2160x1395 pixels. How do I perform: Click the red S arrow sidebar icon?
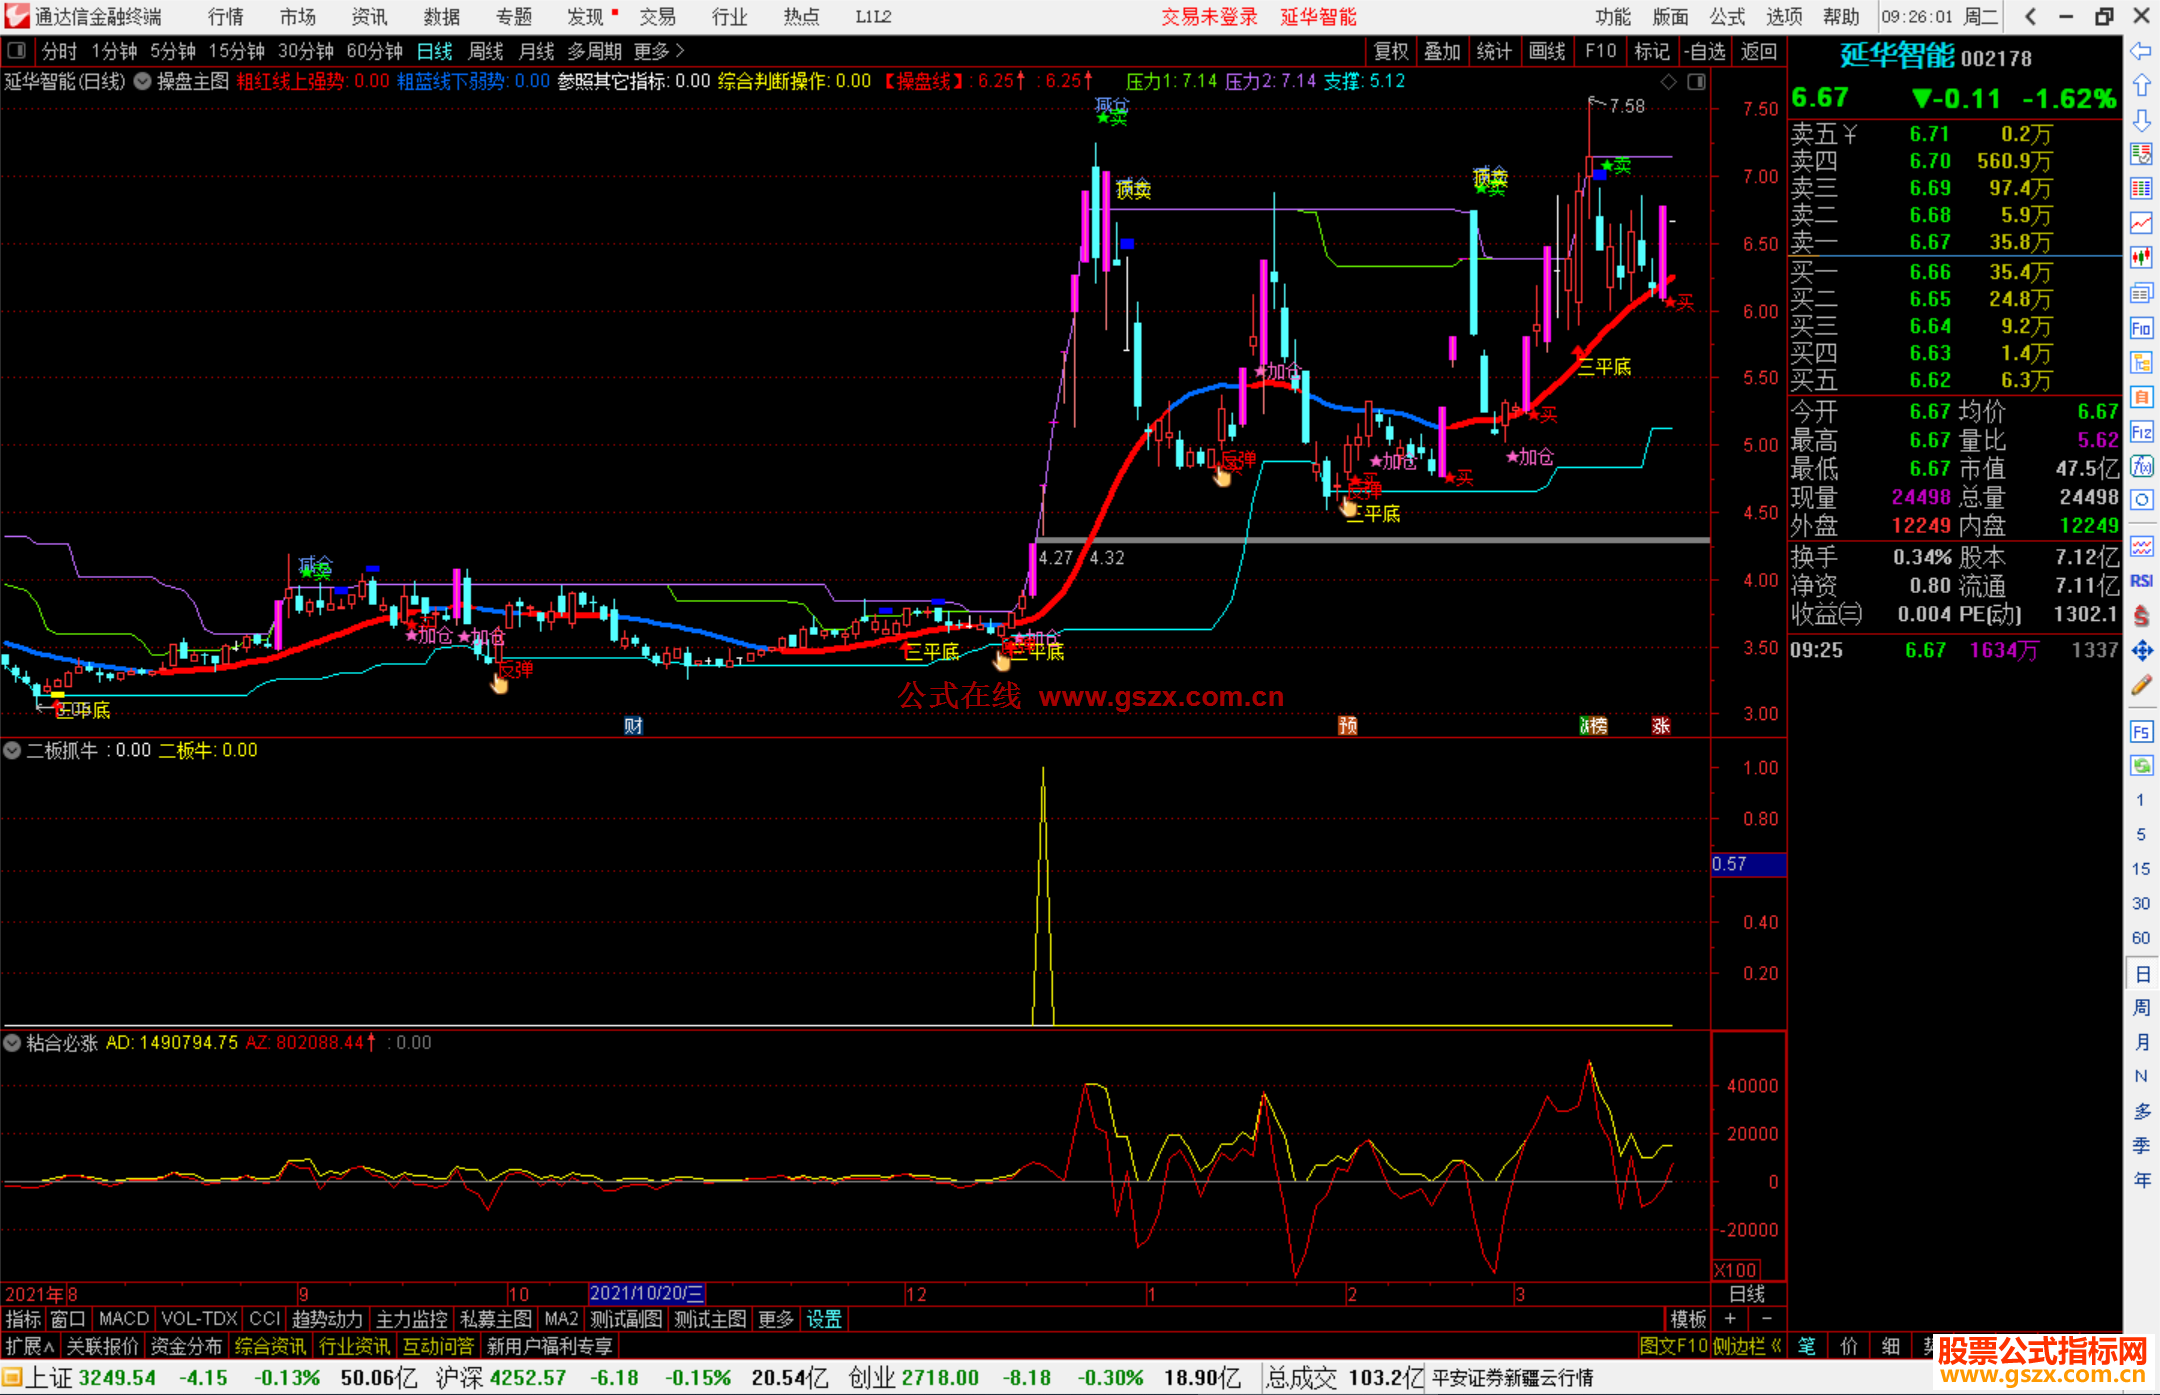pos(2141,615)
